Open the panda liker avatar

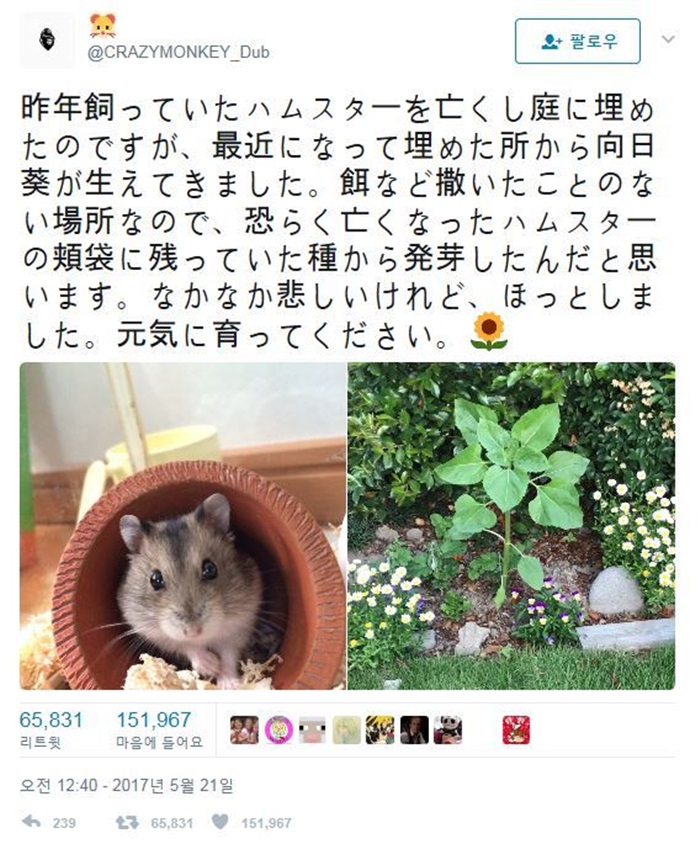click(x=448, y=730)
